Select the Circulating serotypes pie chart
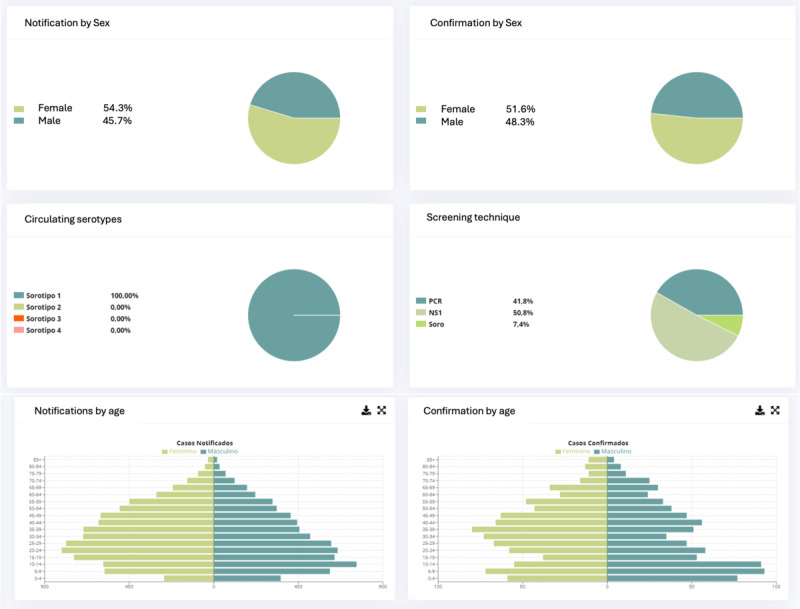The width and height of the screenshot is (800, 609). coord(294,315)
